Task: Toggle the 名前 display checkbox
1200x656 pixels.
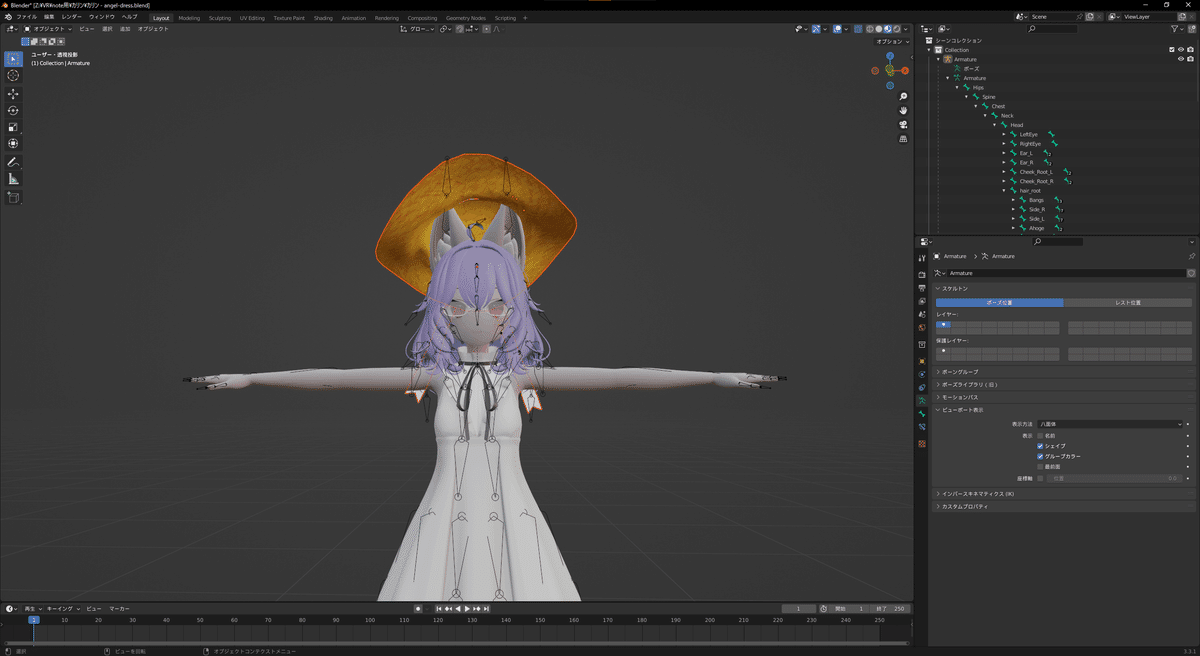Action: (x=1040, y=436)
